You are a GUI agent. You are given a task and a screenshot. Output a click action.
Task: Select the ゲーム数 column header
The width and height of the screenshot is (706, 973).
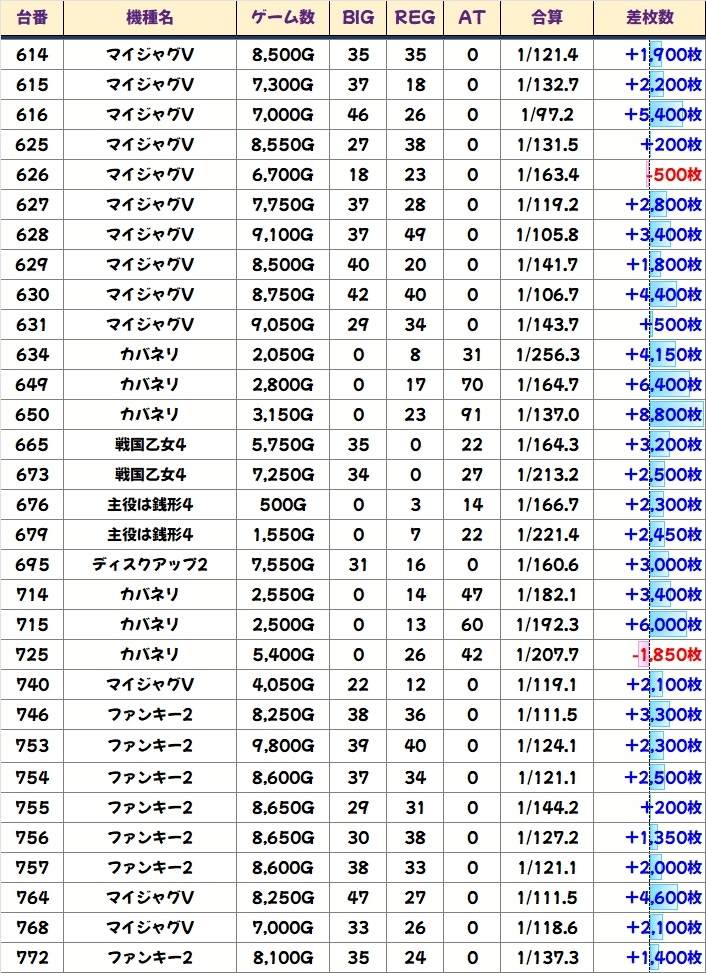(x=282, y=18)
